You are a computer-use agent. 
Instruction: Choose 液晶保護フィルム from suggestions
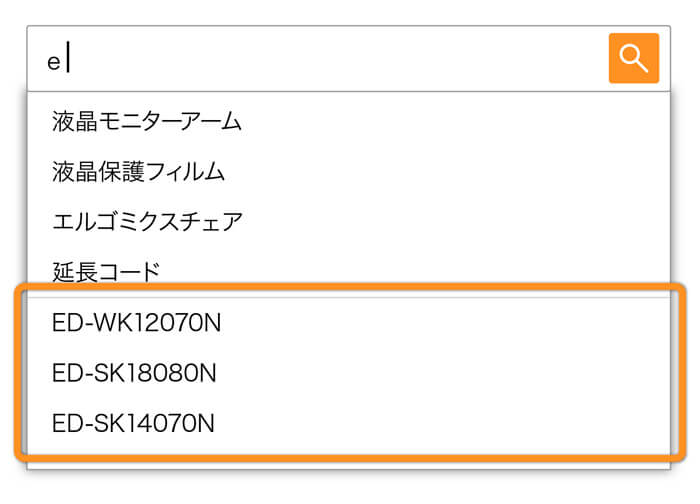click(x=348, y=171)
